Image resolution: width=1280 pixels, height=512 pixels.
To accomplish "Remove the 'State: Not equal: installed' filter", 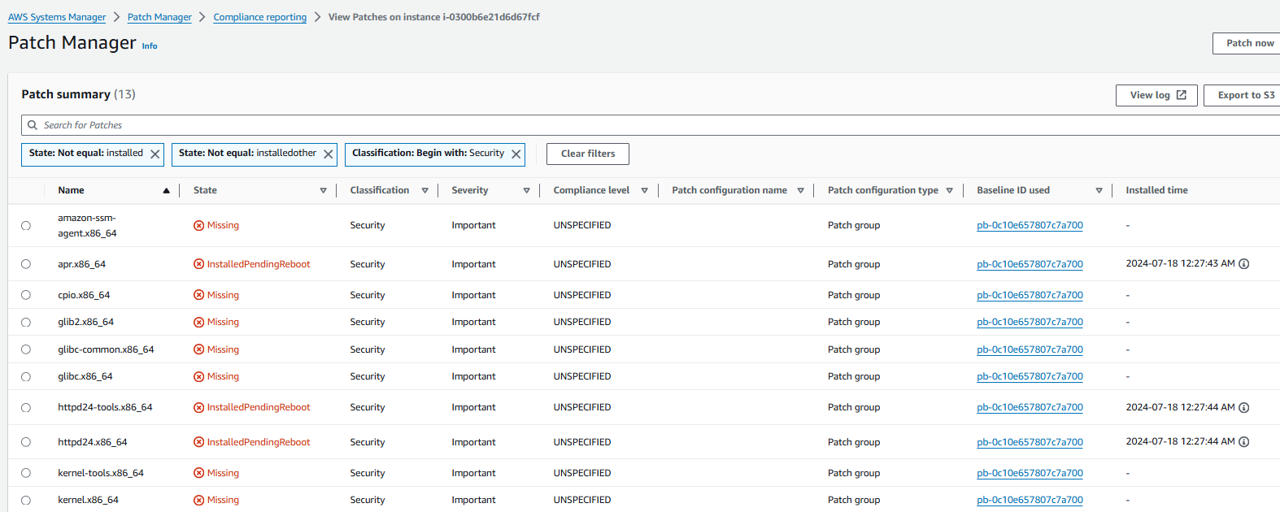I will click(x=155, y=154).
